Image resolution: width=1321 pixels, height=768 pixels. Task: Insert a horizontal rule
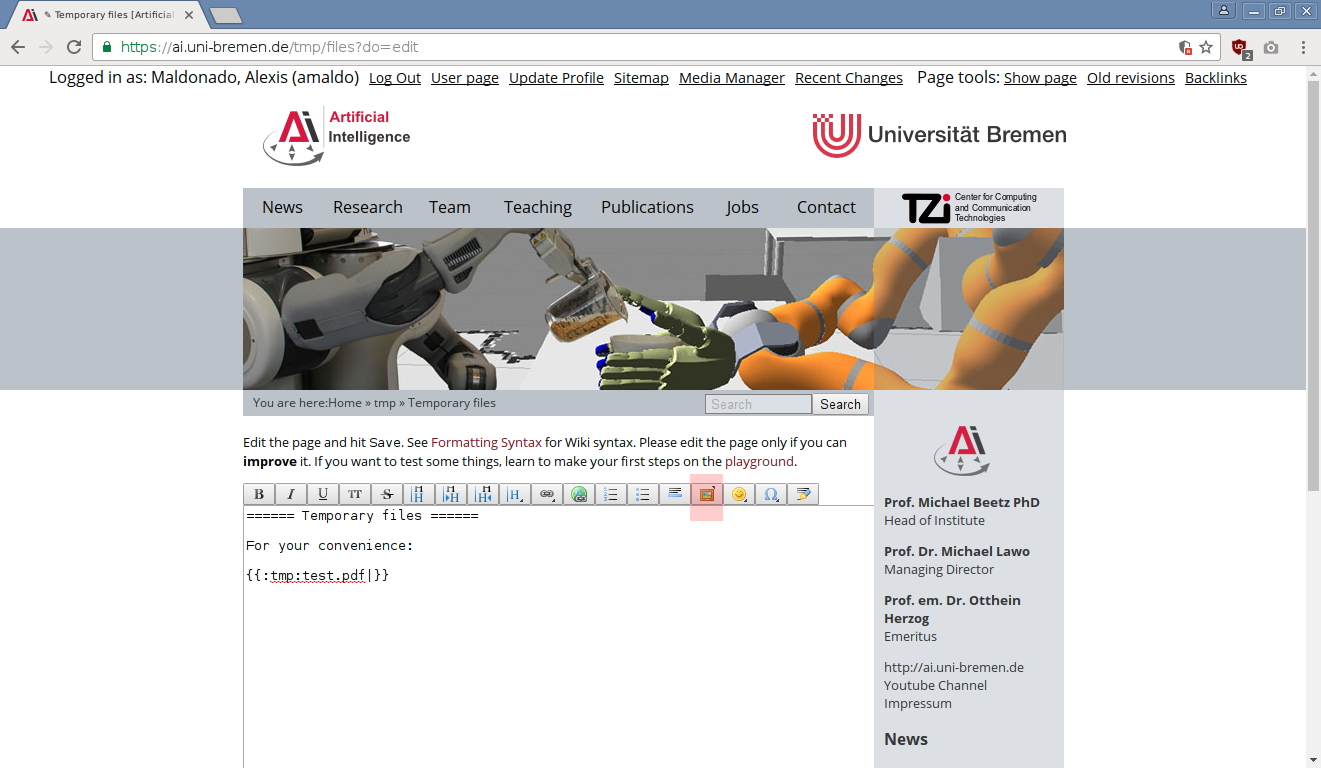[x=674, y=494]
